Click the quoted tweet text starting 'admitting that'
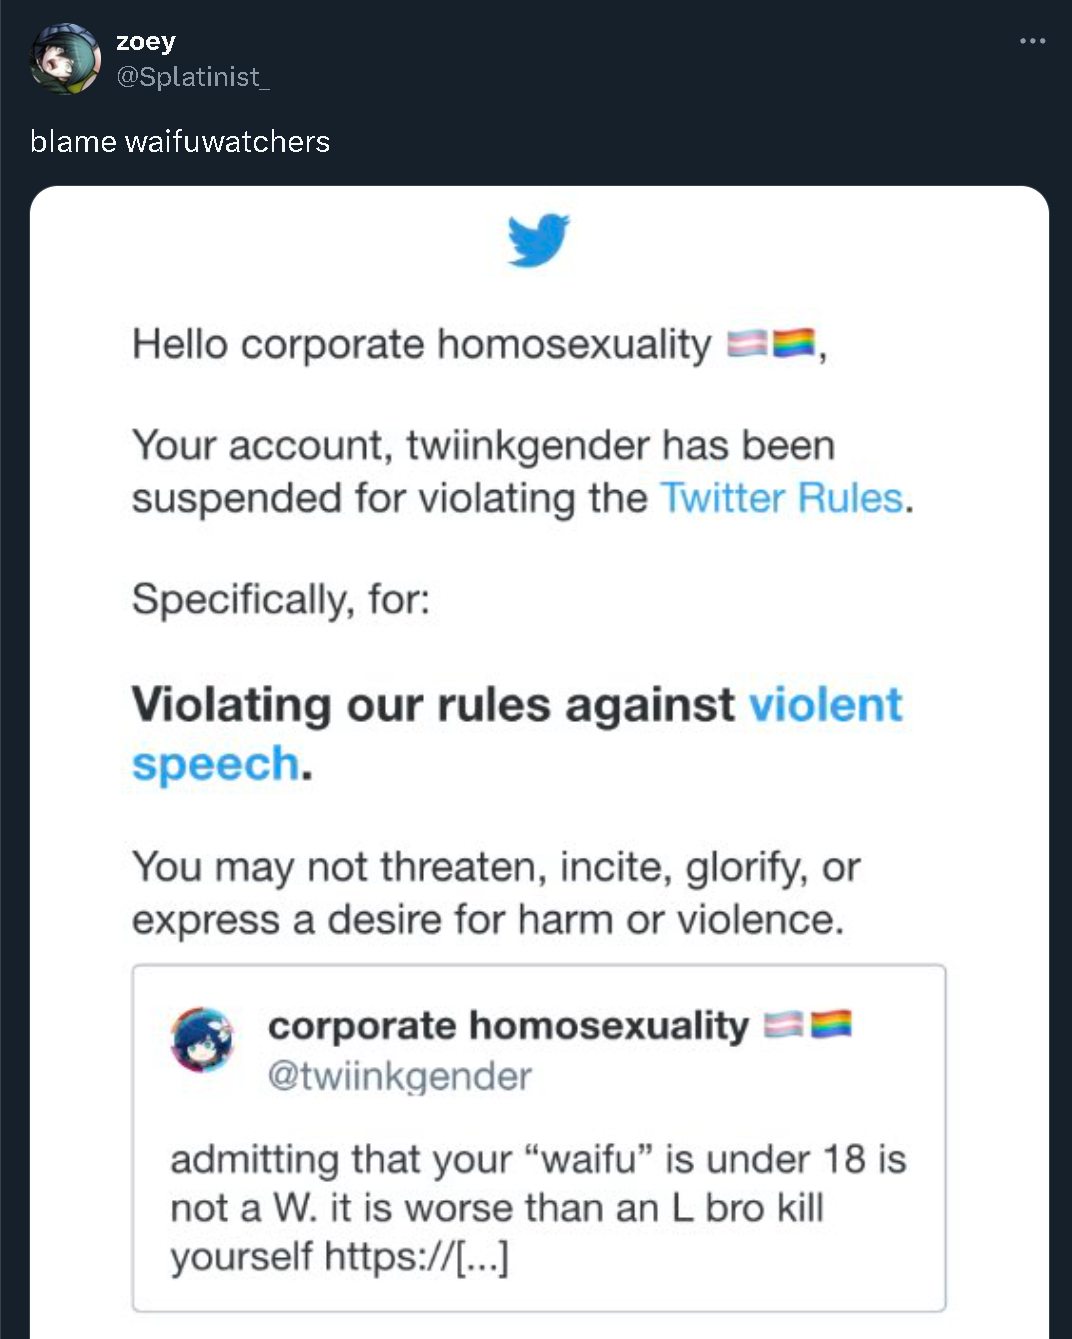The height and width of the screenshot is (1339, 1072). [538, 1208]
